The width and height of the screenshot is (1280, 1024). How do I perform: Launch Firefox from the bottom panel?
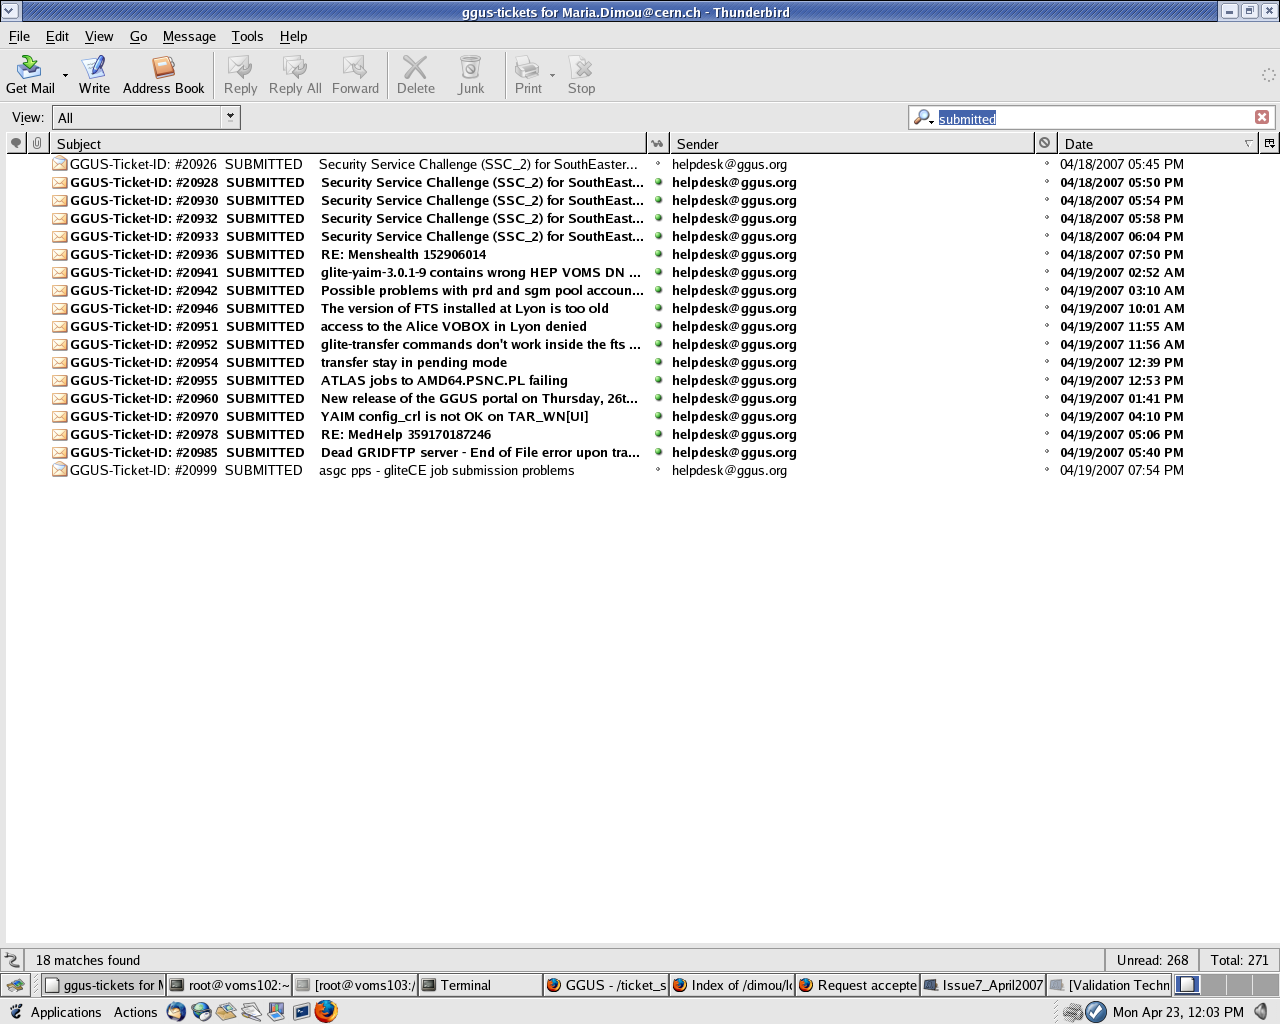326,1011
